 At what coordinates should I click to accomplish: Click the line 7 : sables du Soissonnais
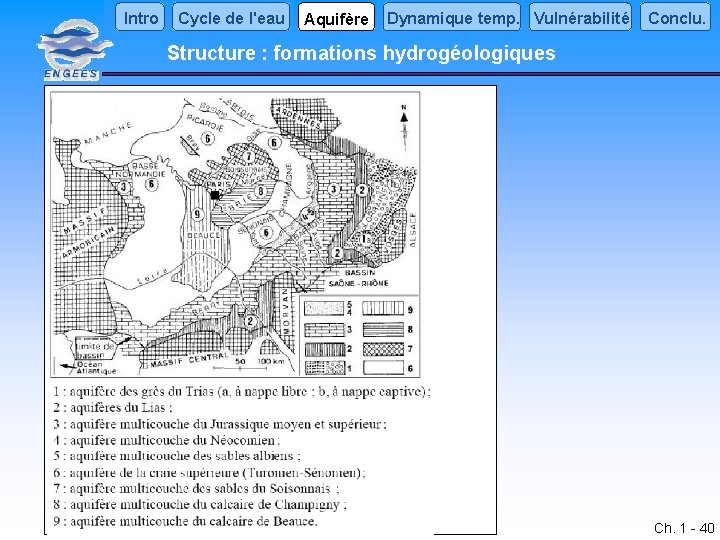pos(196,489)
